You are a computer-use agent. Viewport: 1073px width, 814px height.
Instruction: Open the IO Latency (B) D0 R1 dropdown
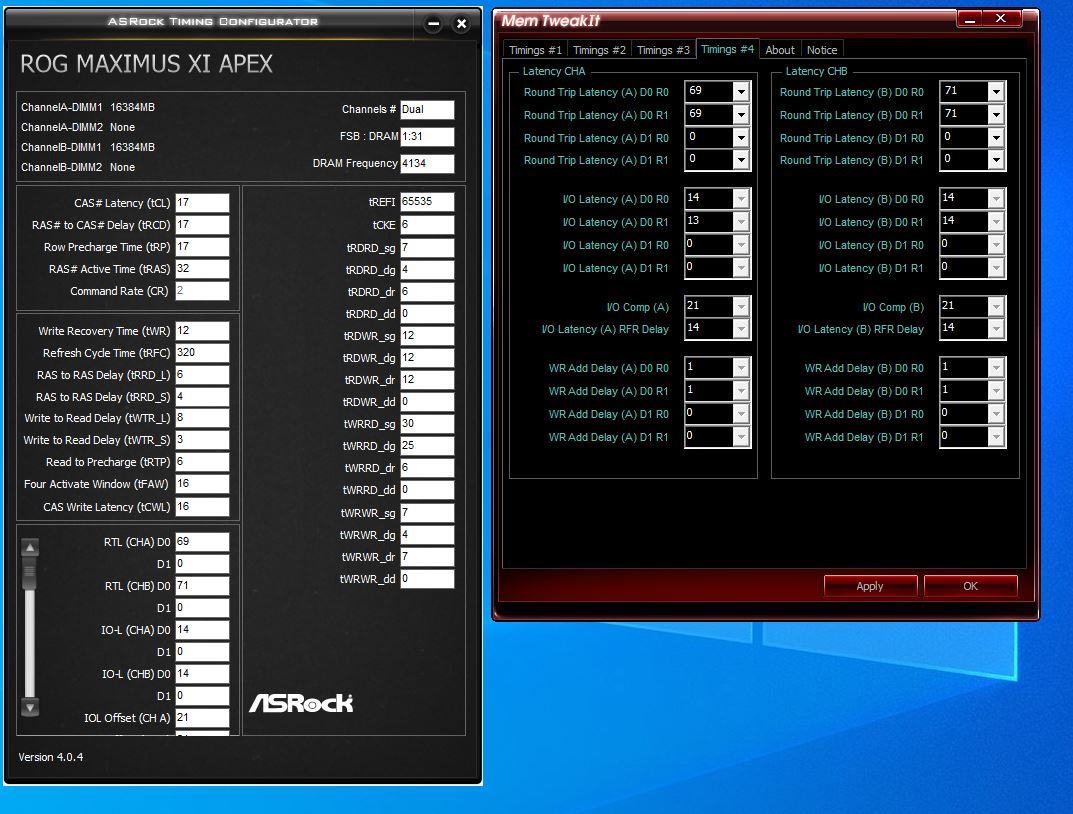point(996,222)
